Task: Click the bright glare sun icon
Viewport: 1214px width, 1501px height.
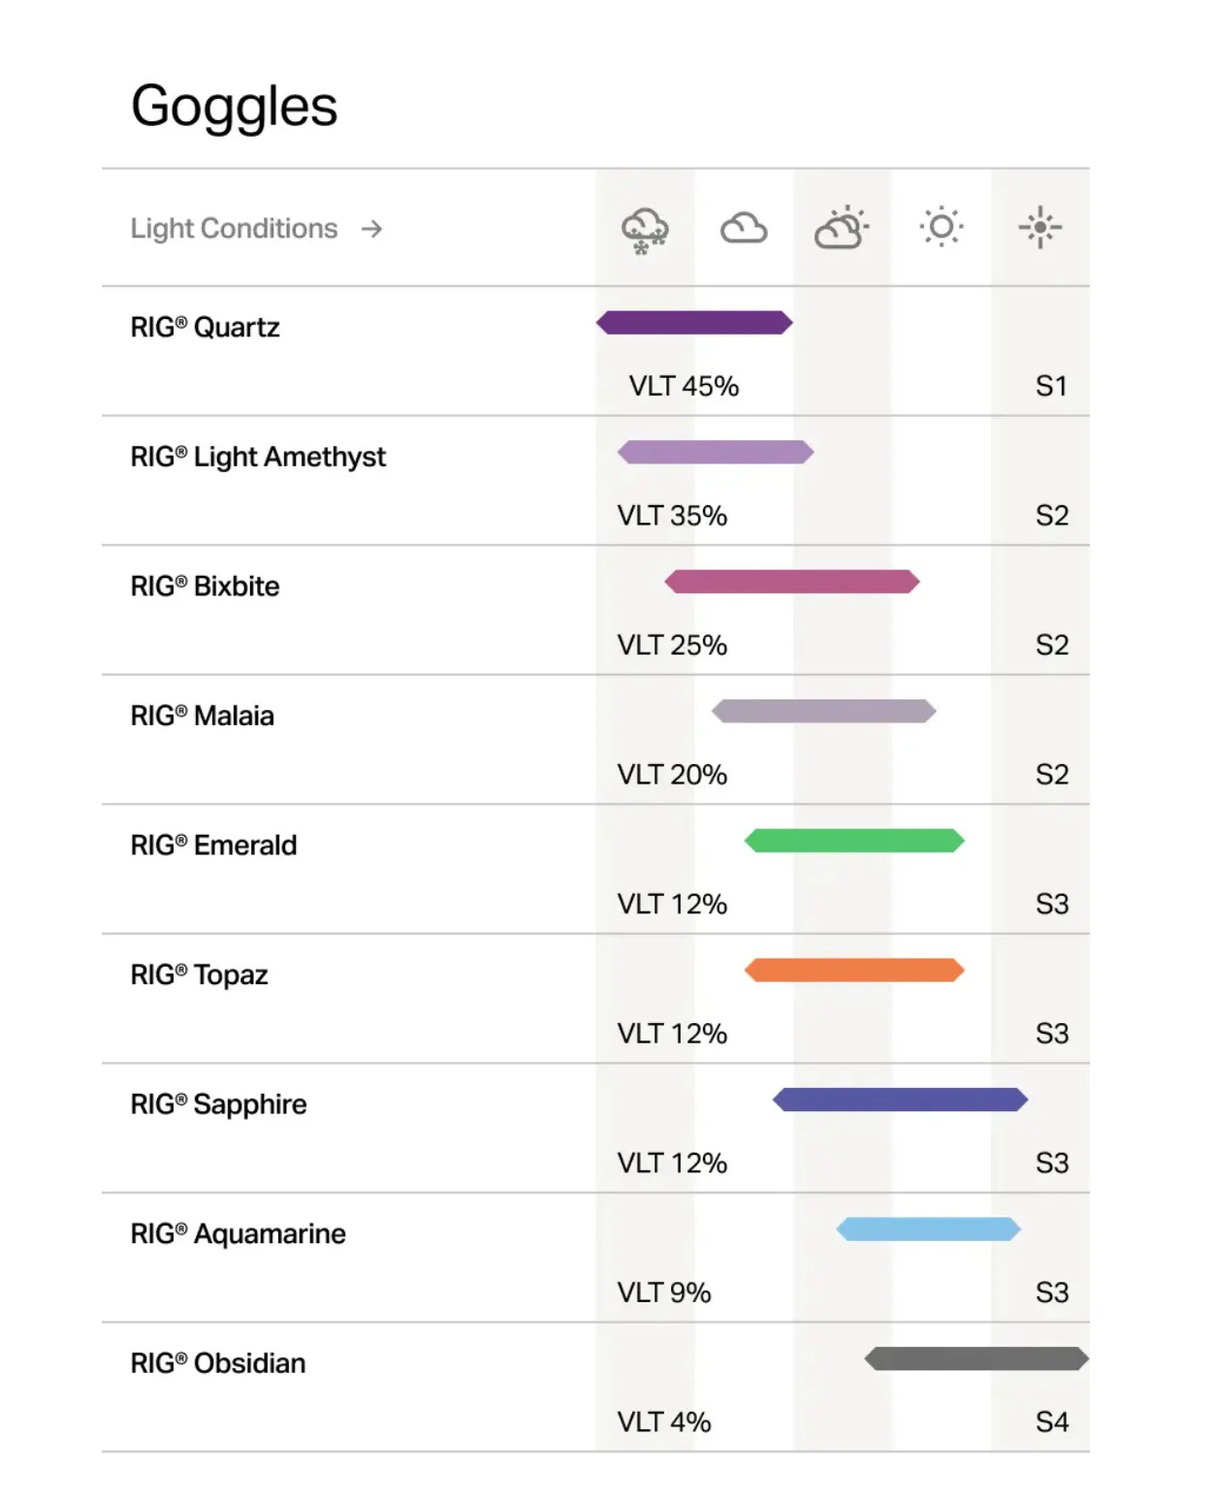Action: point(1040,227)
